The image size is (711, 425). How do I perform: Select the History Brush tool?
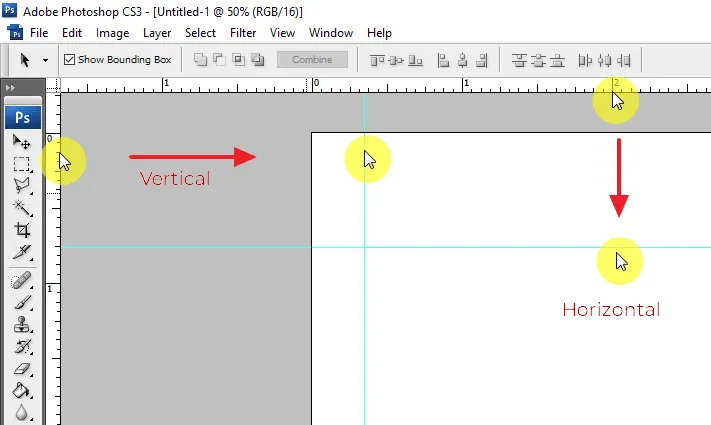[x=21, y=347]
